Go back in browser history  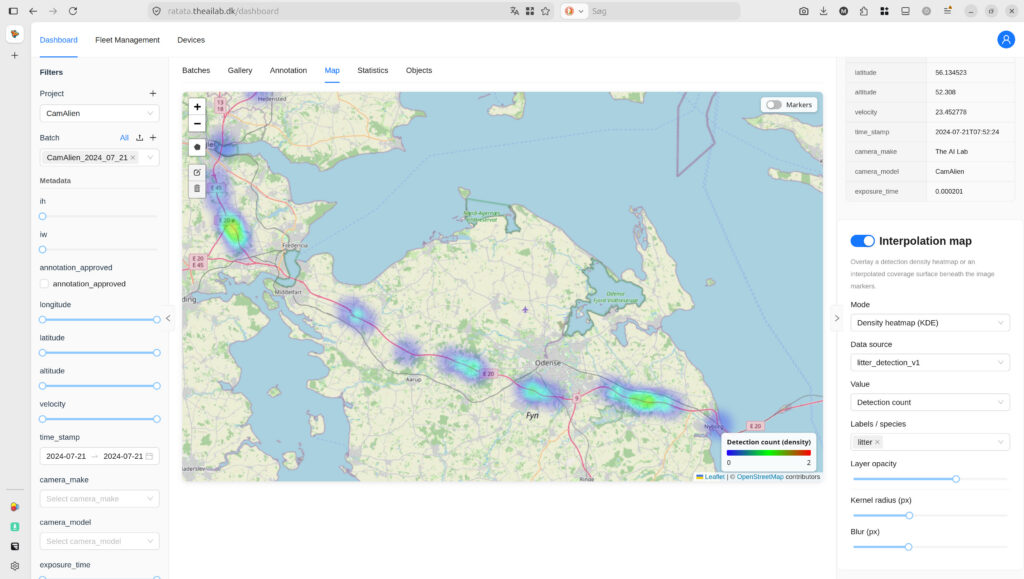click(33, 11)
